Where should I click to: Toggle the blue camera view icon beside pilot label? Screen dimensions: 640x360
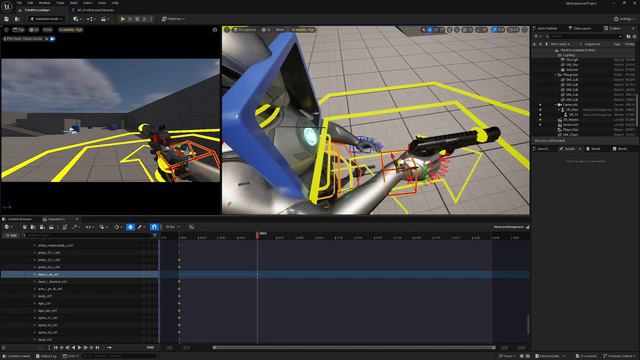[x=53, y=39]
